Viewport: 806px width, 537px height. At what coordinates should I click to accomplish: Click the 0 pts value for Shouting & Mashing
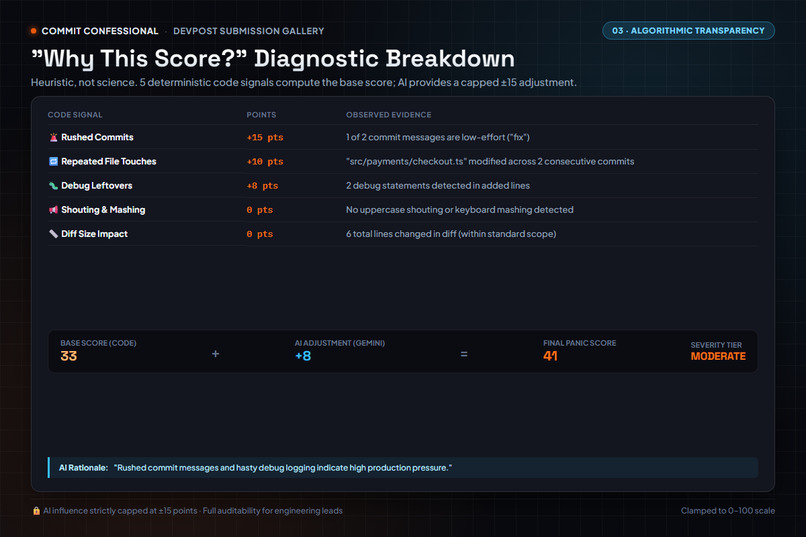pyautogui.click(x=260, y=210)
